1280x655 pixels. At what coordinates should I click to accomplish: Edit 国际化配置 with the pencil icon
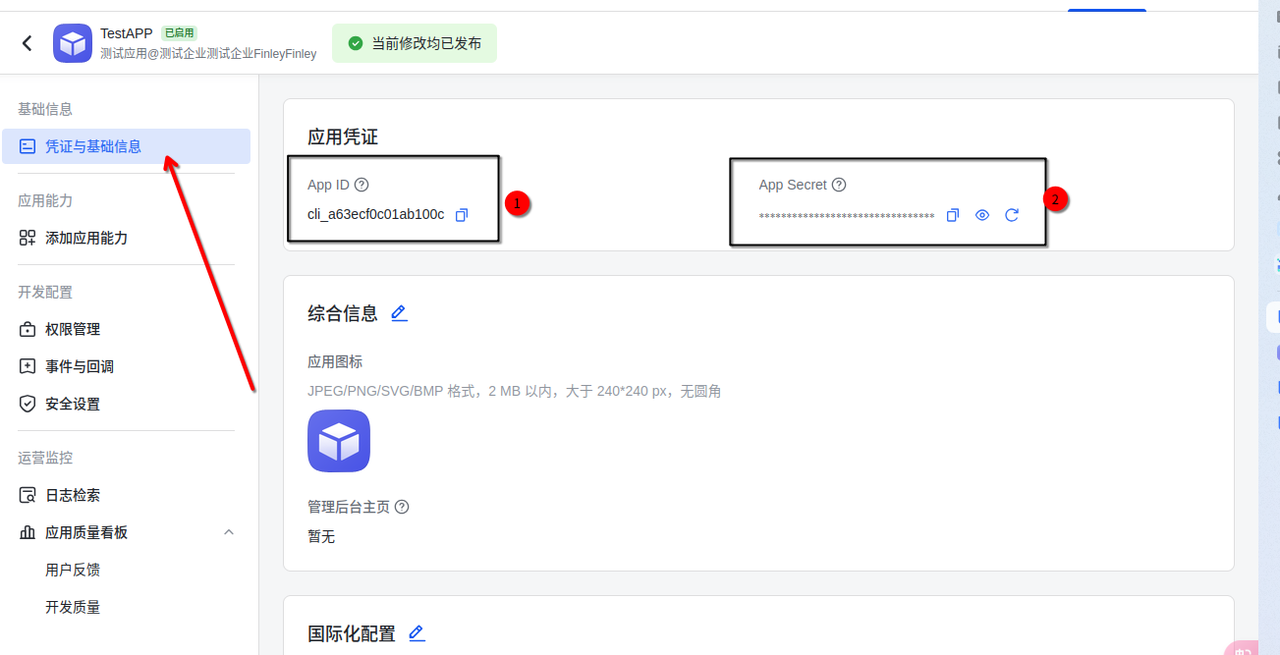[417, 632]
